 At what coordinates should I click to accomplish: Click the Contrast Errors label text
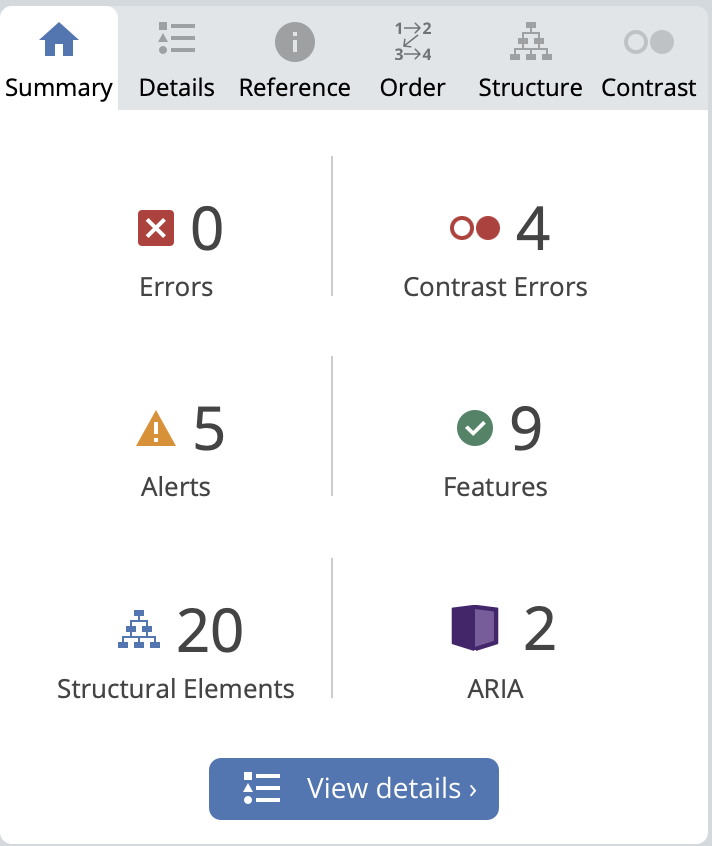pos(495,287)
